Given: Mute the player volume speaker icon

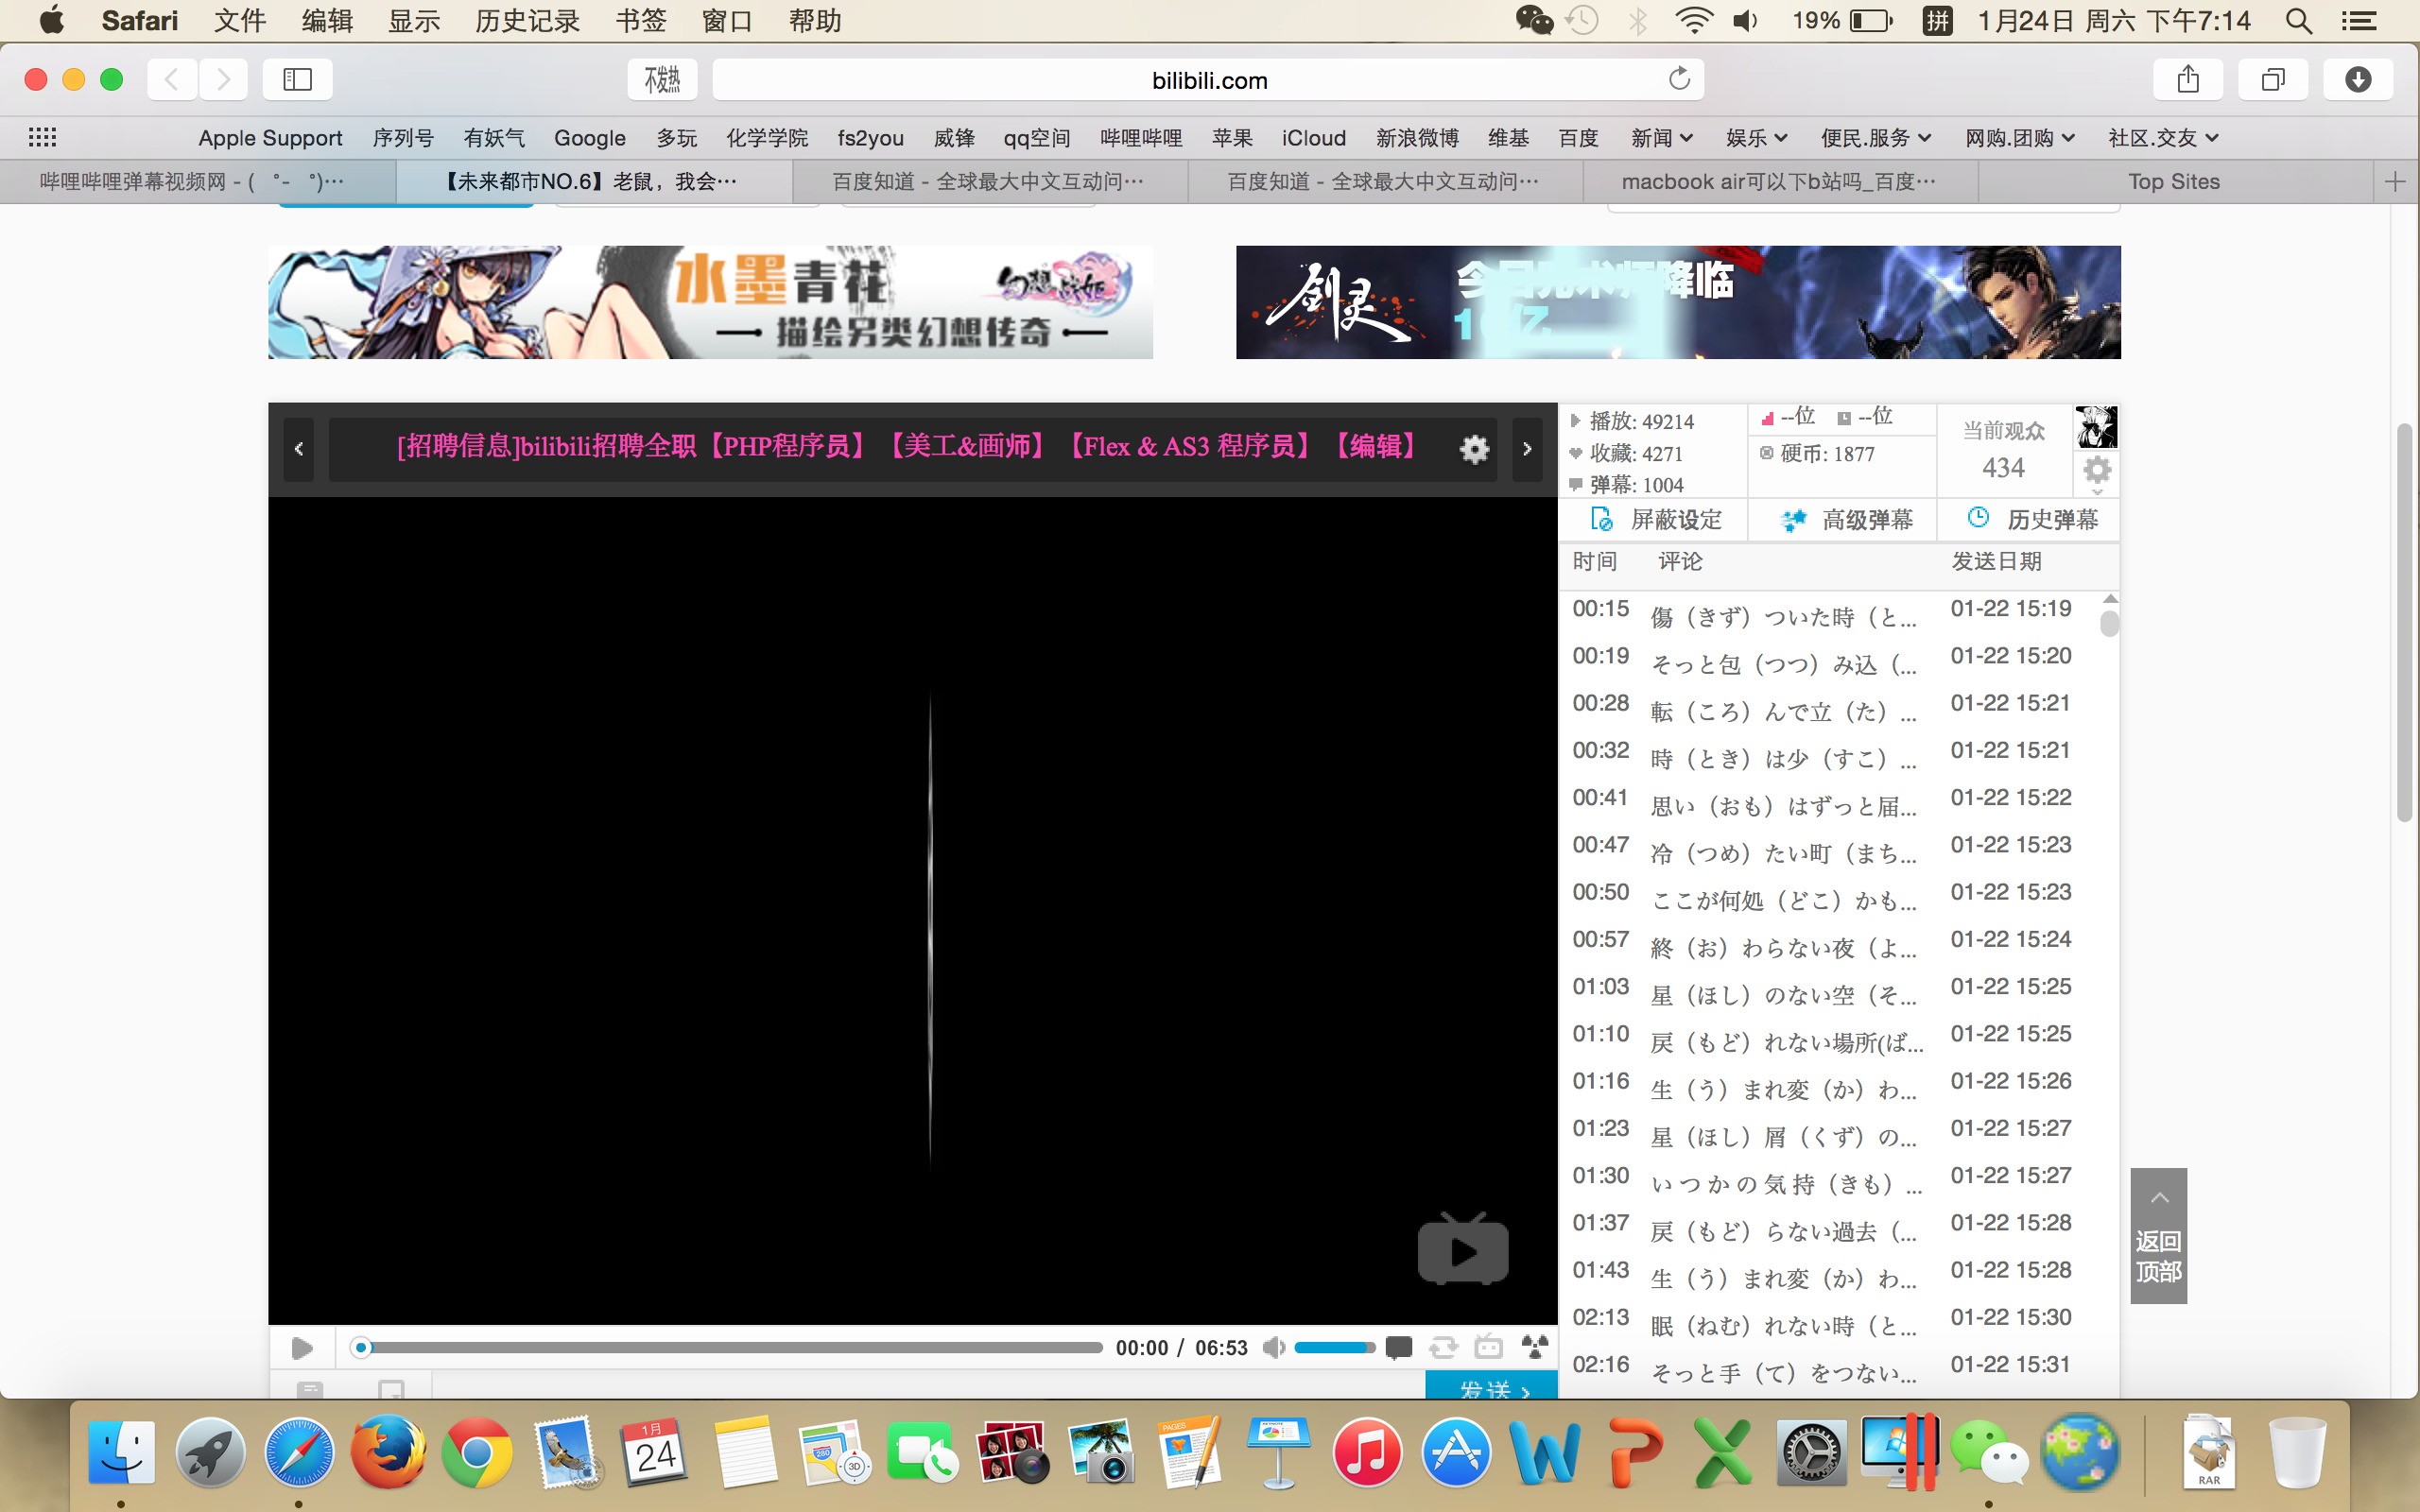Looking at the screenshot, I should click(x=1273, y=1348).
